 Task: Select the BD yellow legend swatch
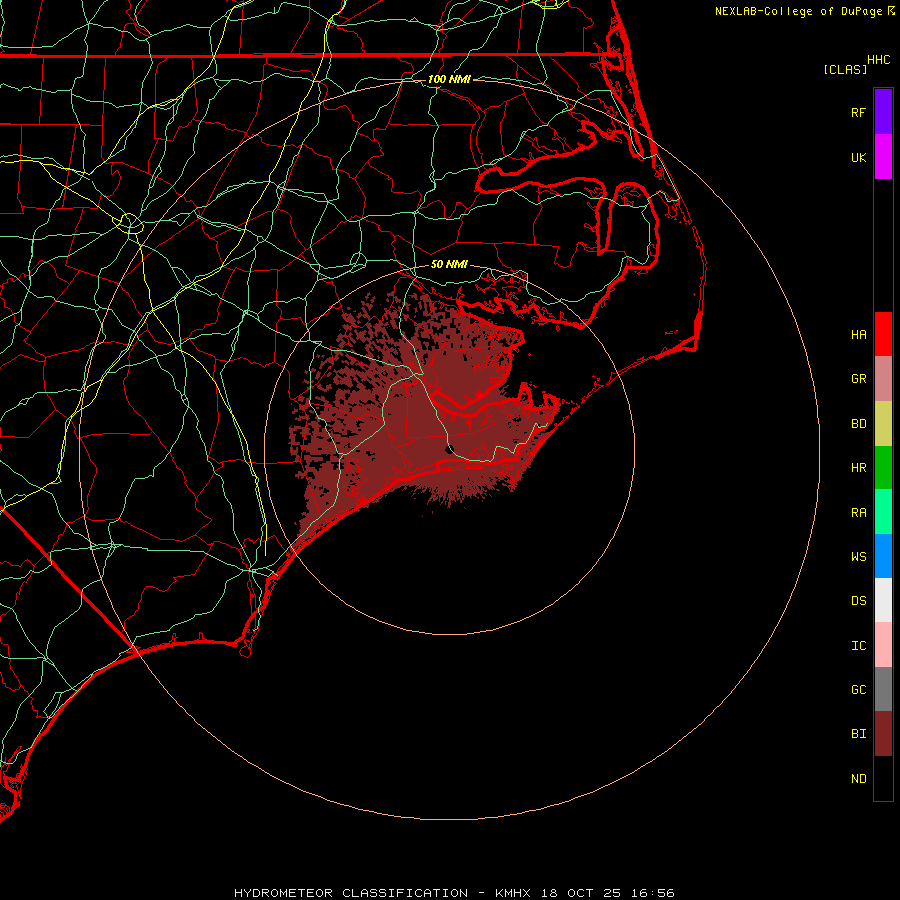883,424
